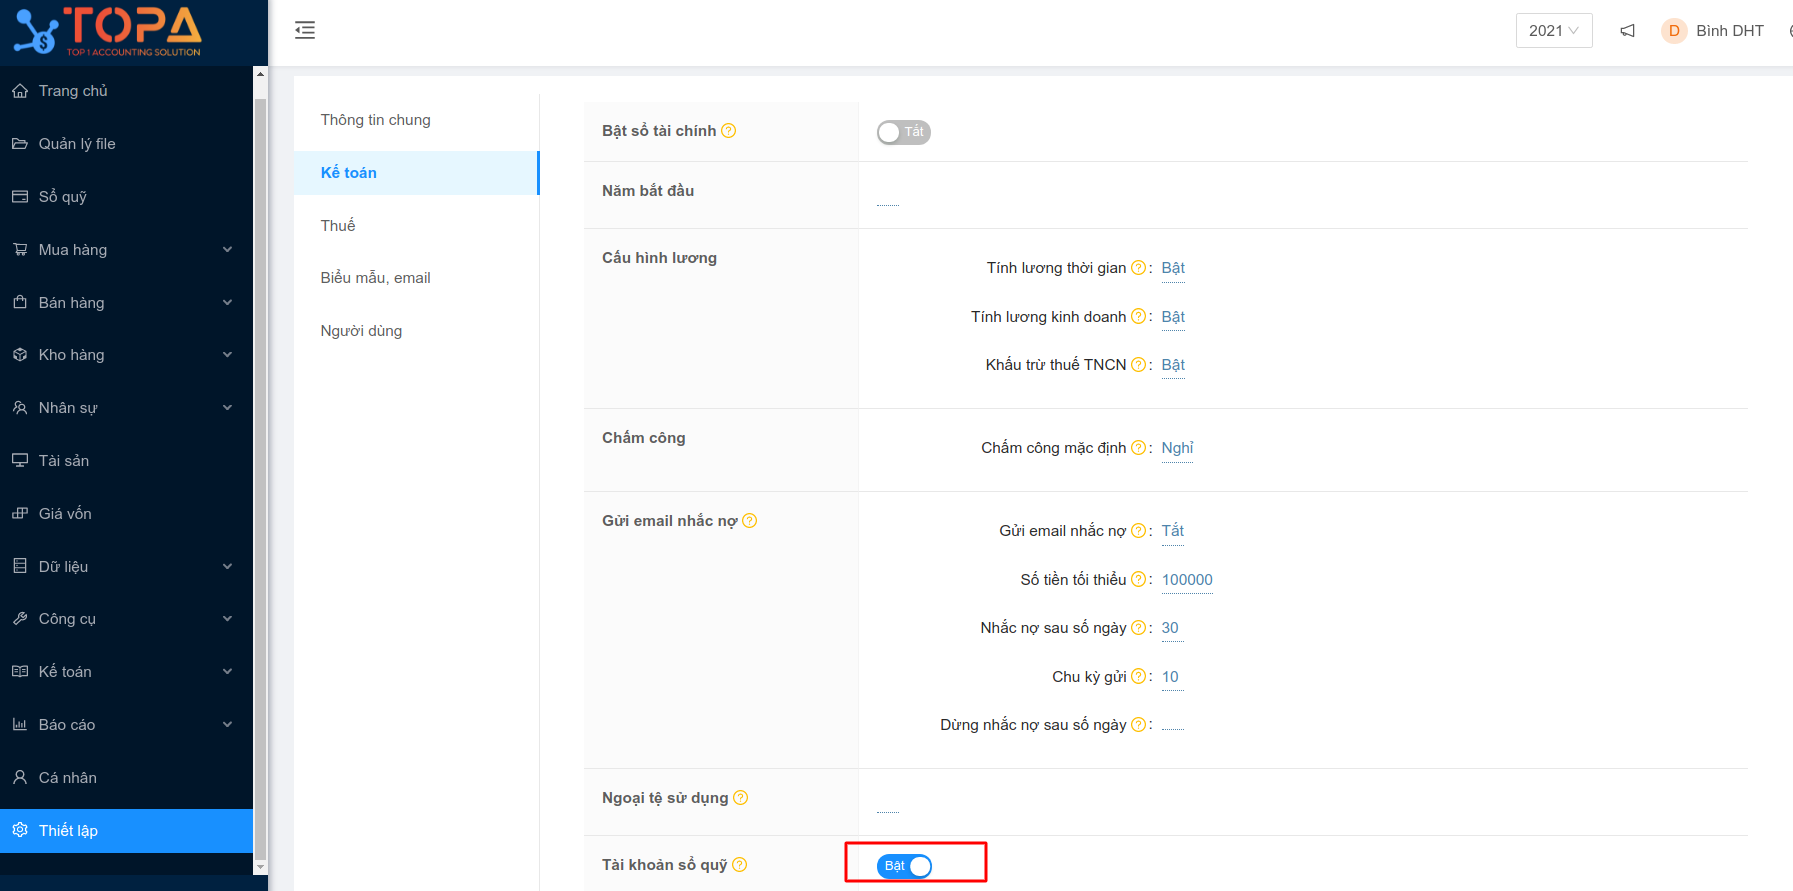Toggle the Tài khoản sổ quỹ switch
The width and height of the screenshot is (1793, 891).
click(x=904, y=866)
